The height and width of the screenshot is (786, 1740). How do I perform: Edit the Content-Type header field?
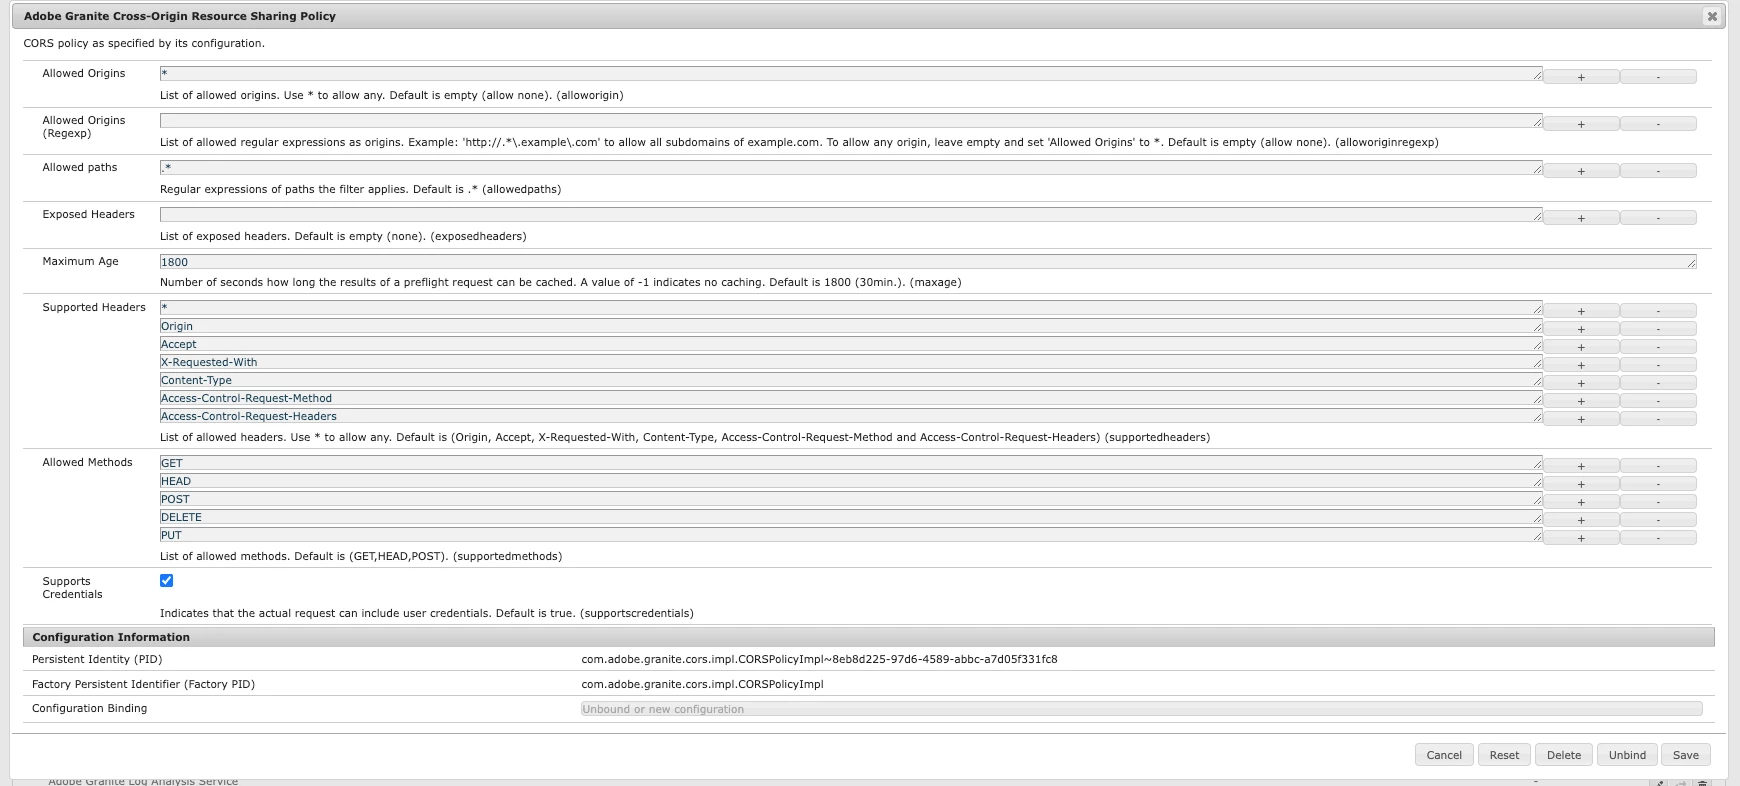851,380
